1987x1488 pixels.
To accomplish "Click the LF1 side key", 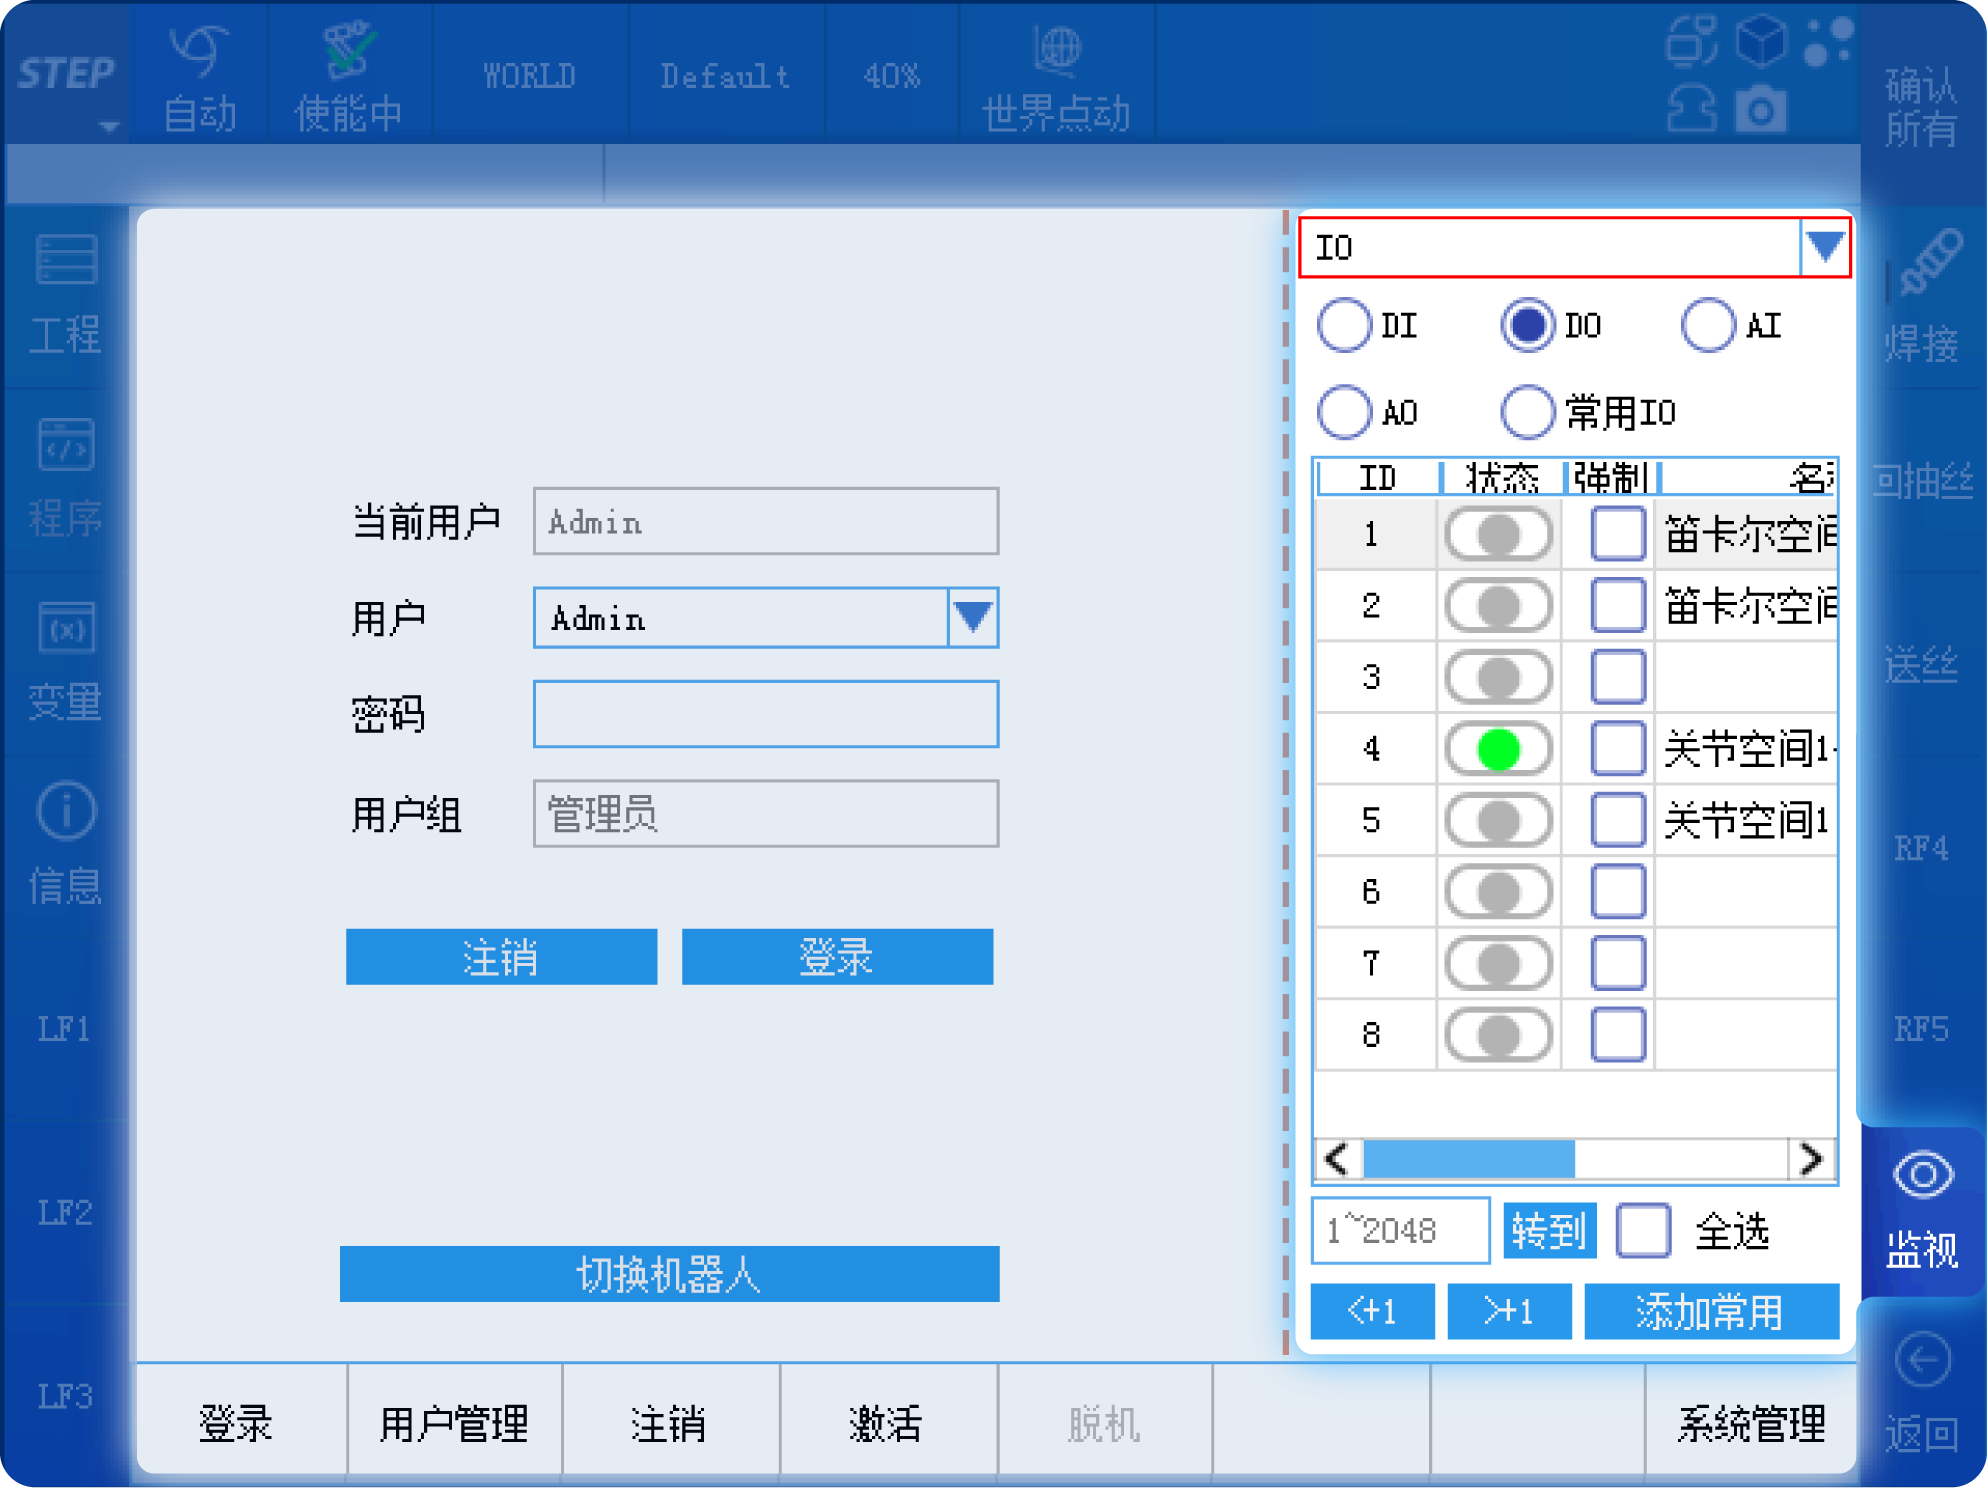I will 66,1029.
